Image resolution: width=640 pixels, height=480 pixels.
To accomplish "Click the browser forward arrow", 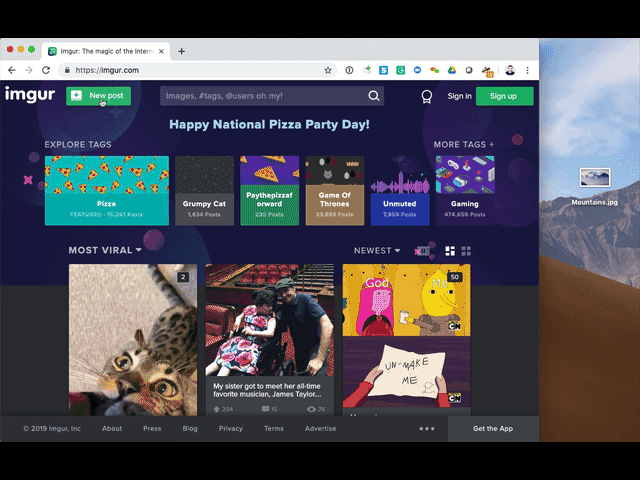I will click(29, 70).
